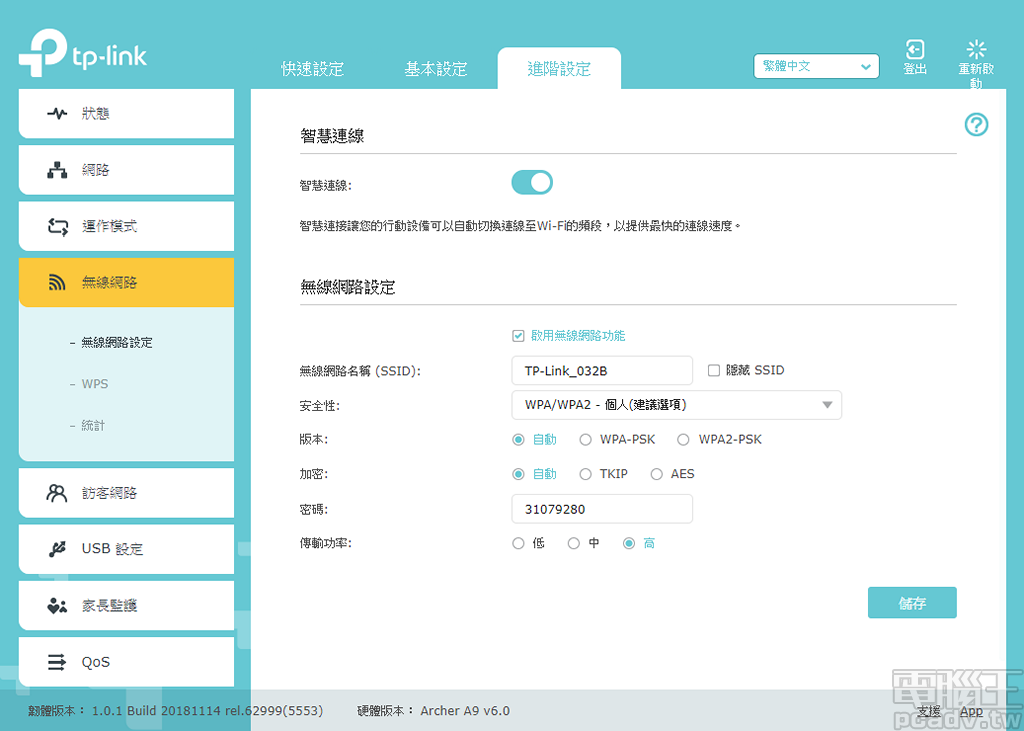The image size is (1024, 731).
Task: Click the reboot (重新啟動) icon
Action: click(x=976, y=50)
